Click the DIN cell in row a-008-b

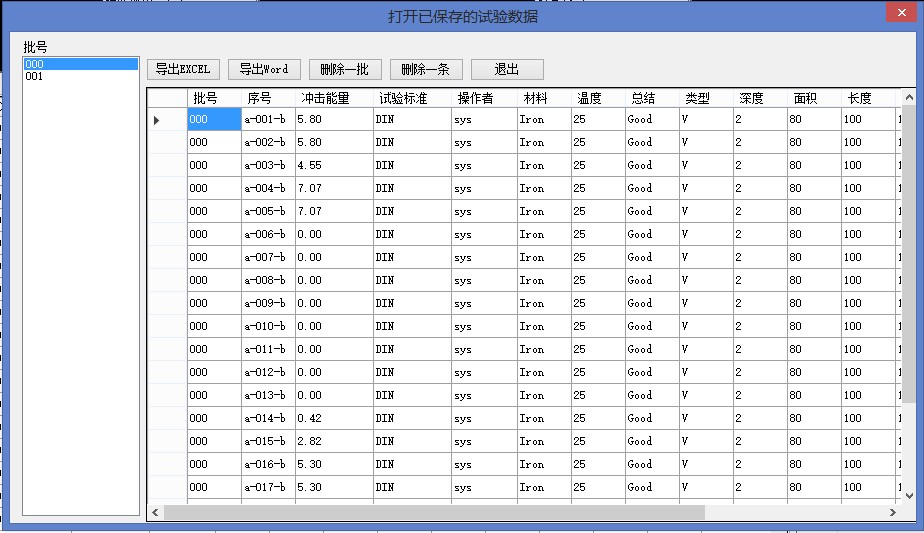tap(412, 280)
